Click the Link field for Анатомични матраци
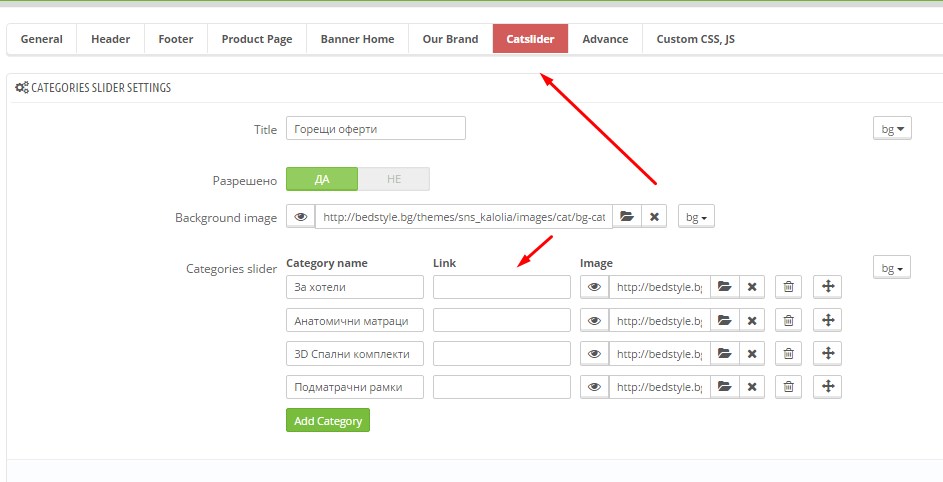This screenshot has height=482, width=943. pyautogui.click(x=502, y=320)
